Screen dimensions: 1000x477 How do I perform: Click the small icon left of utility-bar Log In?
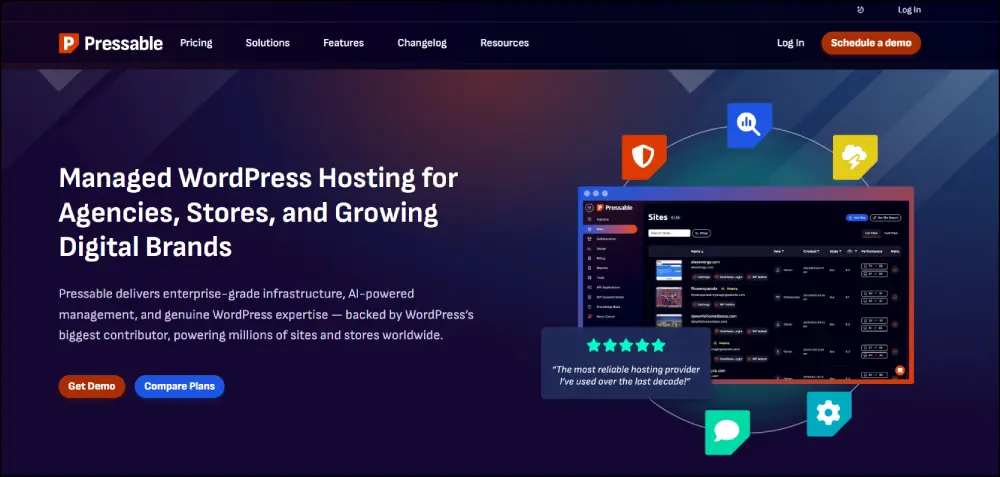pyautogui.click(x=860, y=10)
